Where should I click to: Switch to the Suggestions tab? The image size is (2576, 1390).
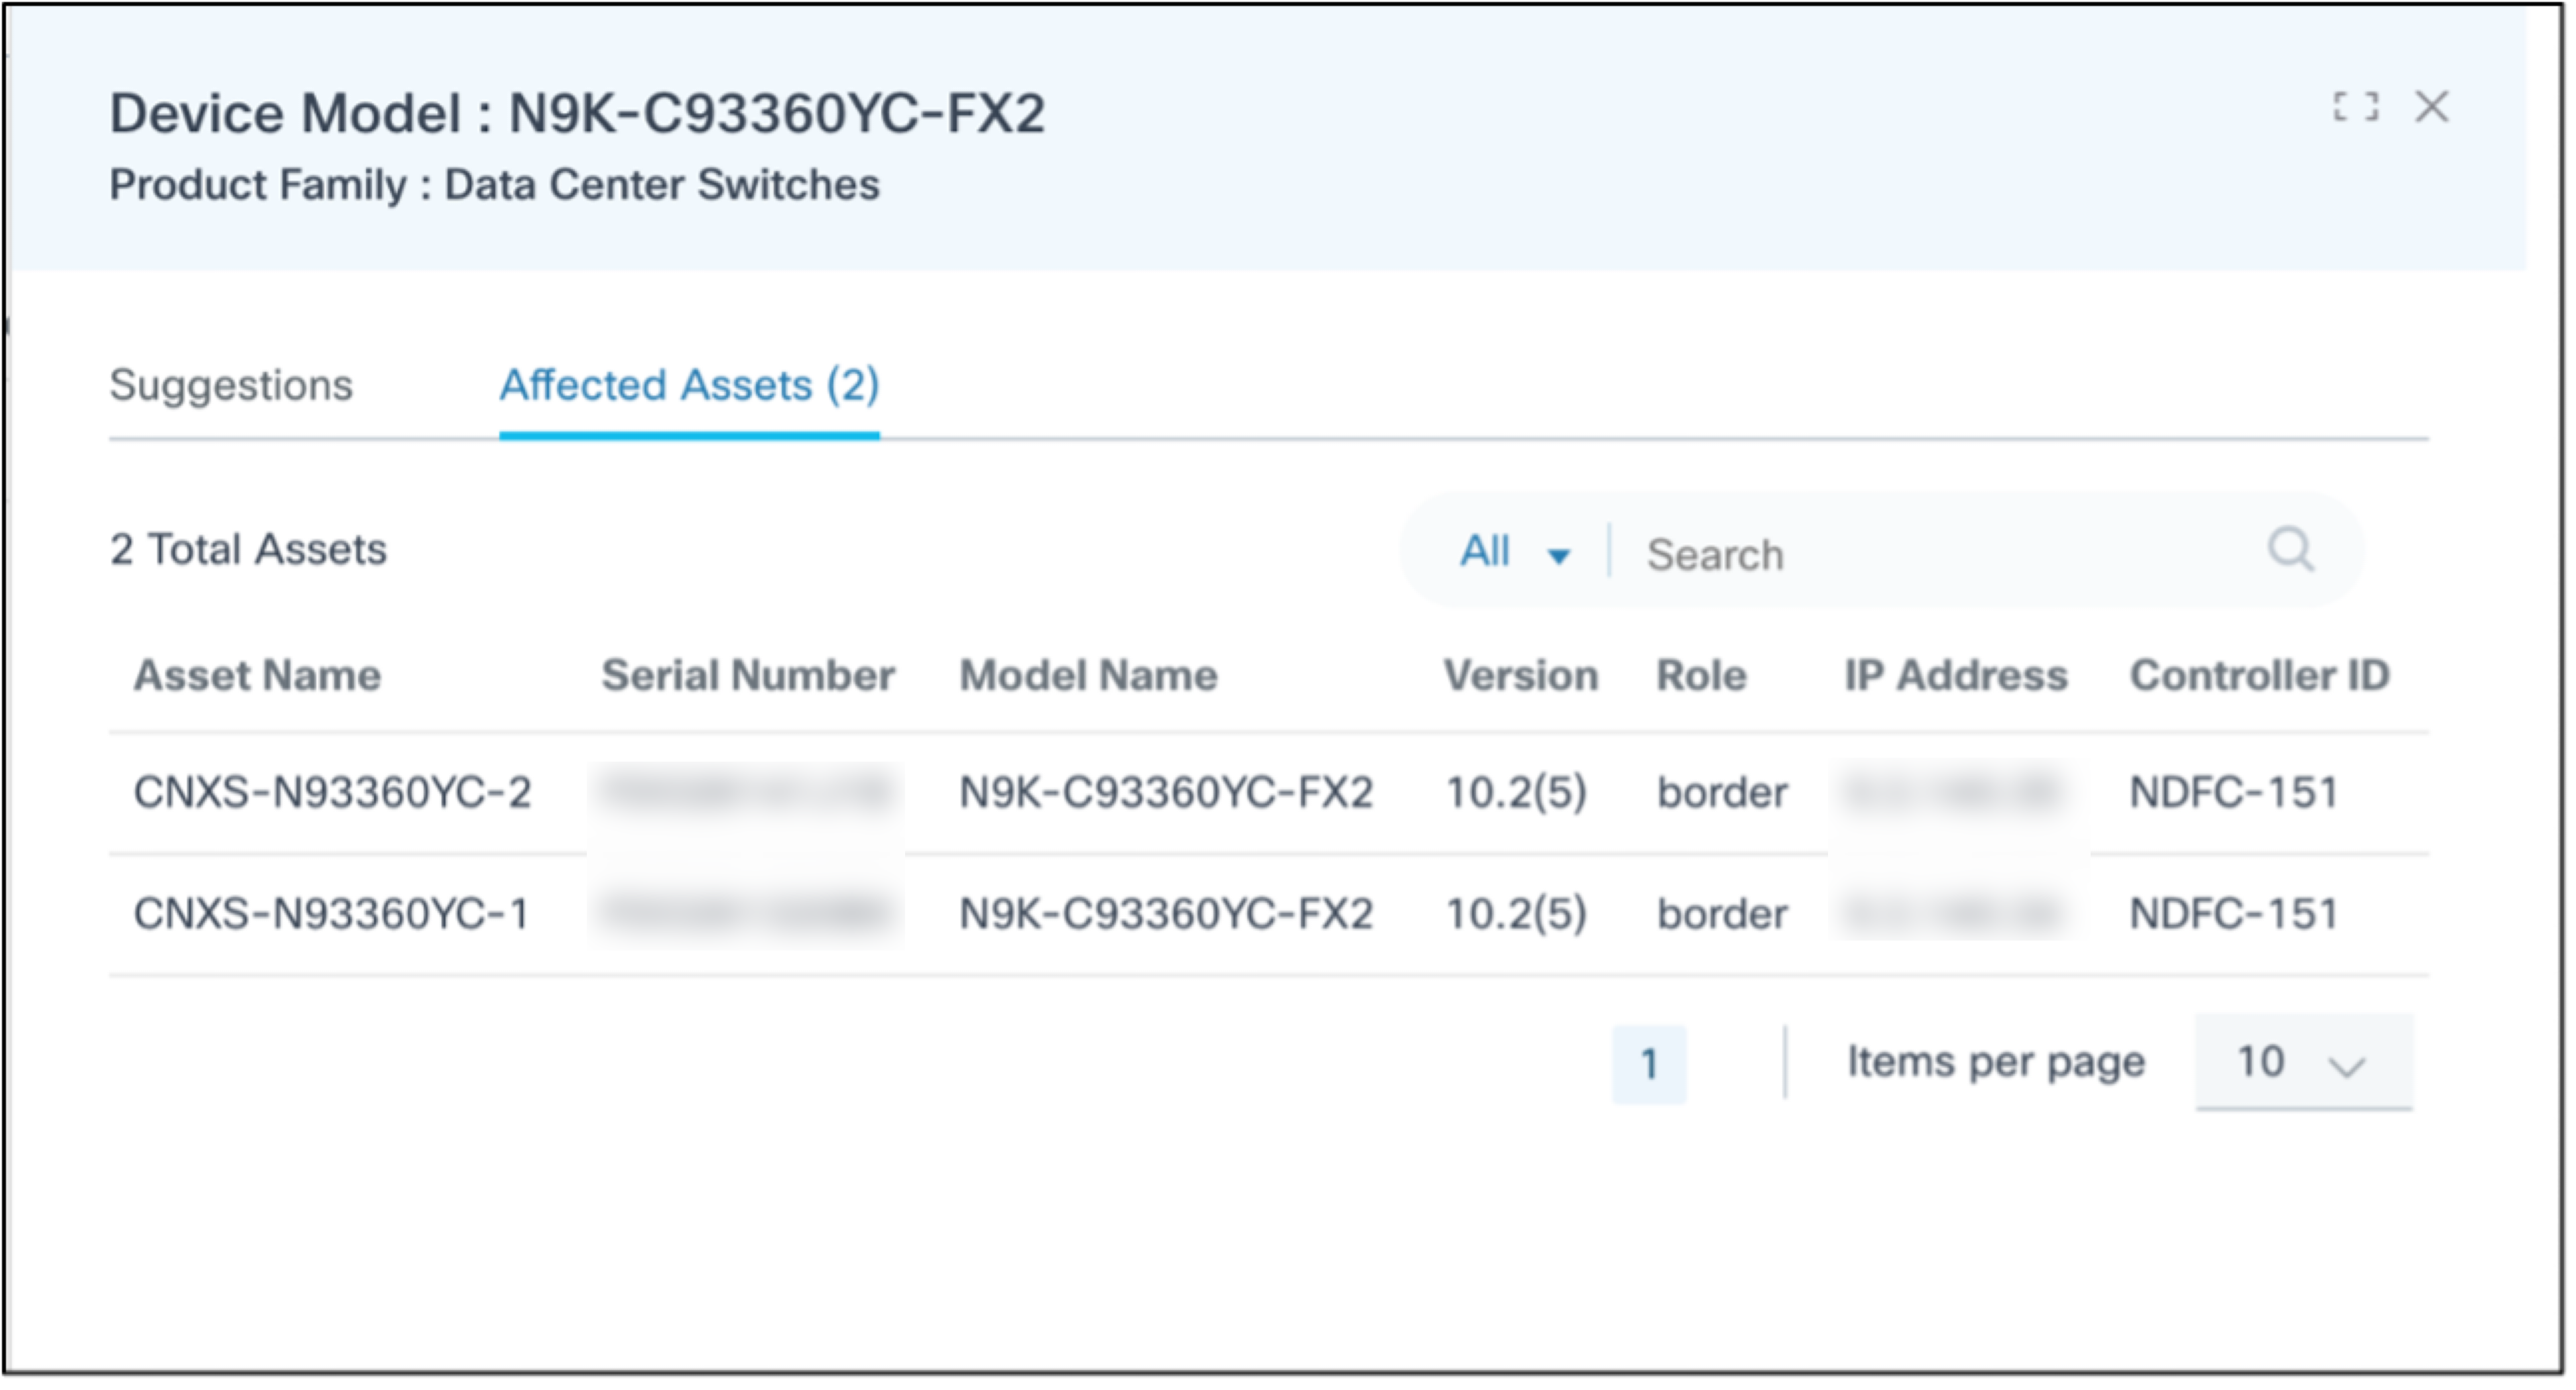point(231,385)
